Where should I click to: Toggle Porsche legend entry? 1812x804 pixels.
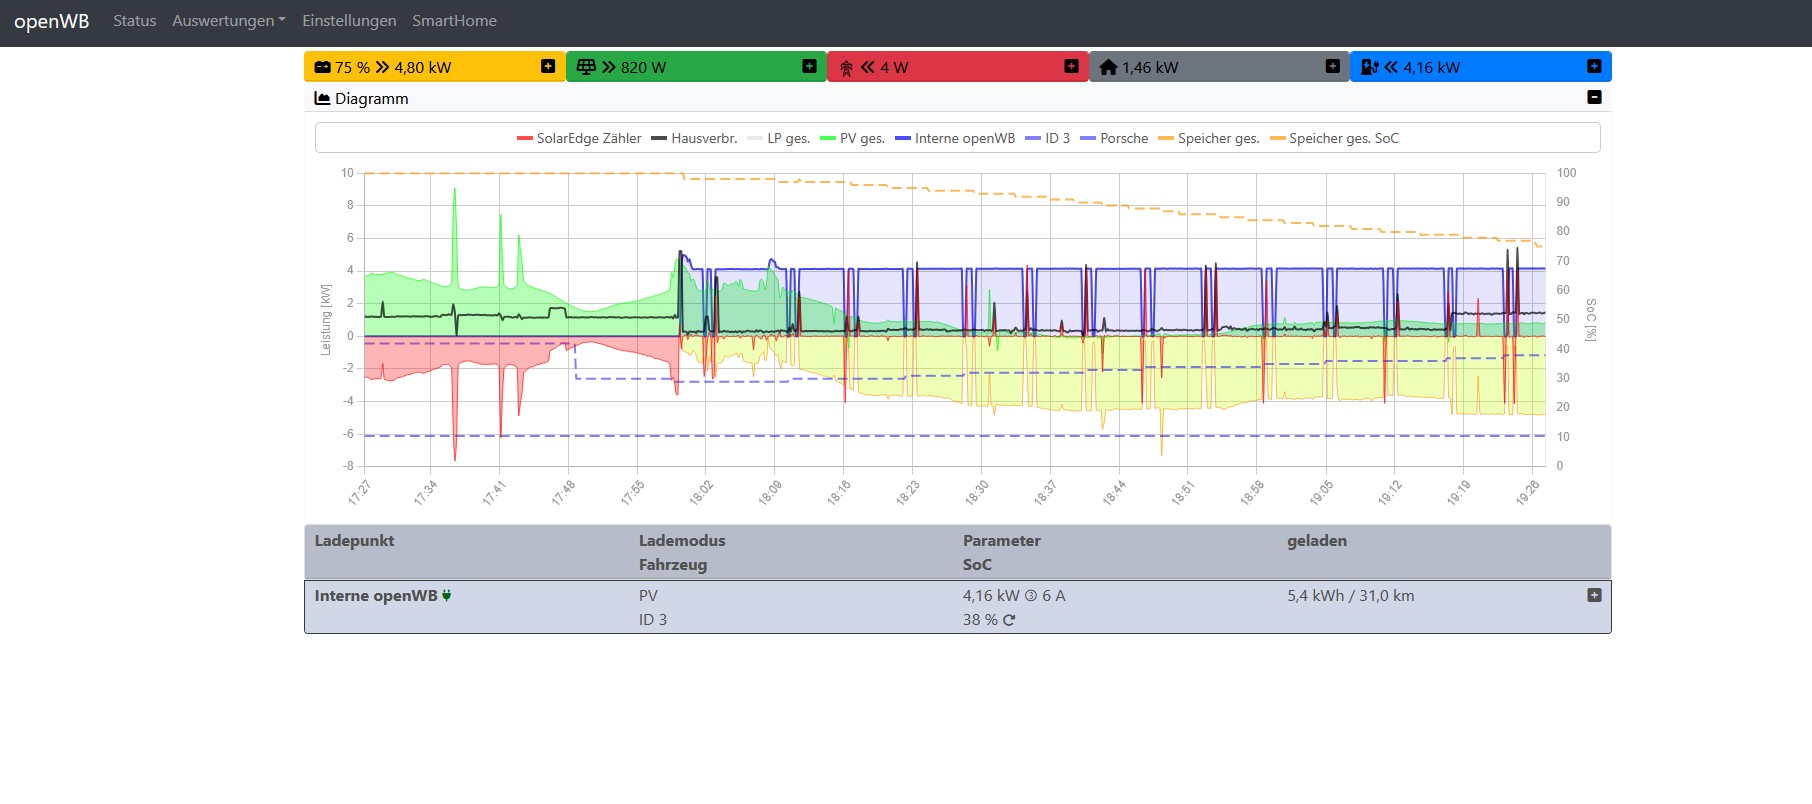point(1114,138)
